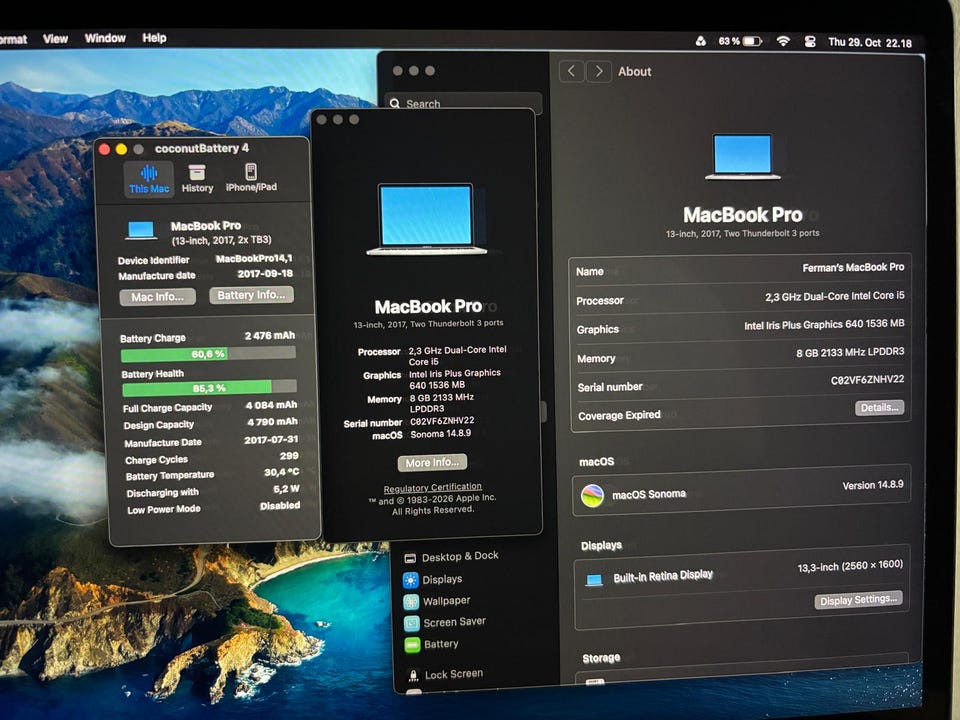Go forward with the System Settings forward arrow
This screenshot has width=960, height=720.
[x=599, y=72]
